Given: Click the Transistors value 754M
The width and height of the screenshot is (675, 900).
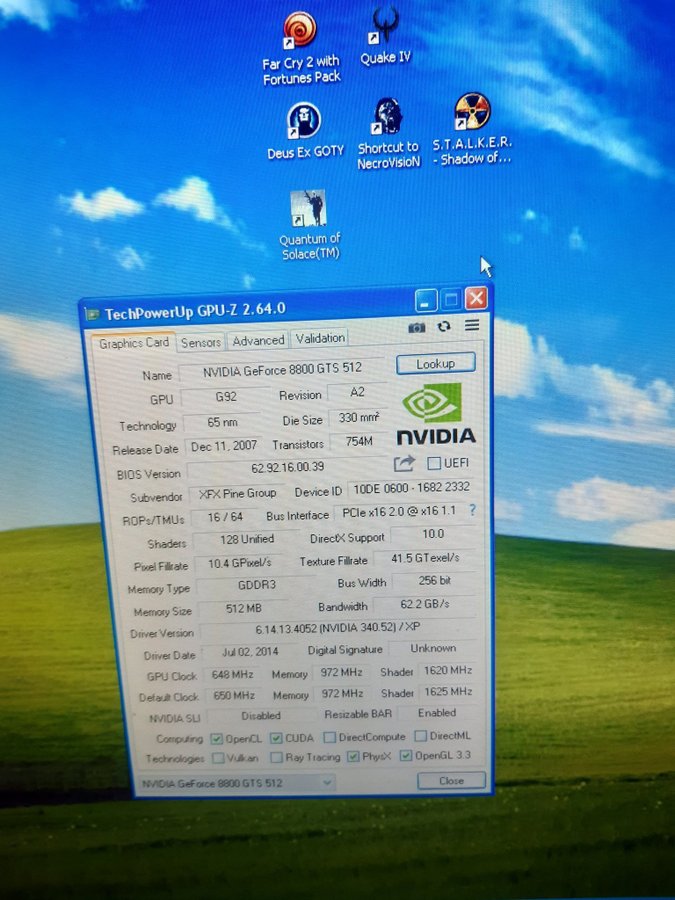Looking at the screenshot, I should [359, 441].
